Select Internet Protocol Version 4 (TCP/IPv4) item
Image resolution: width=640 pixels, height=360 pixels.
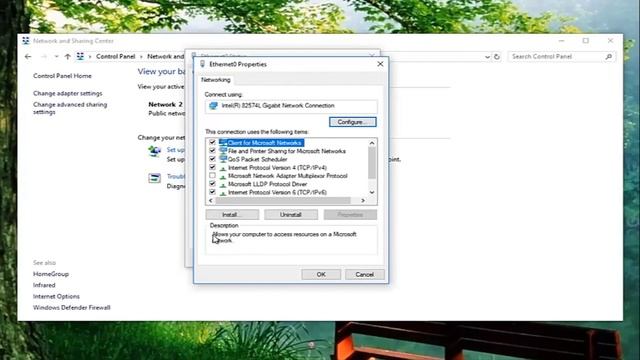point(277,167)
